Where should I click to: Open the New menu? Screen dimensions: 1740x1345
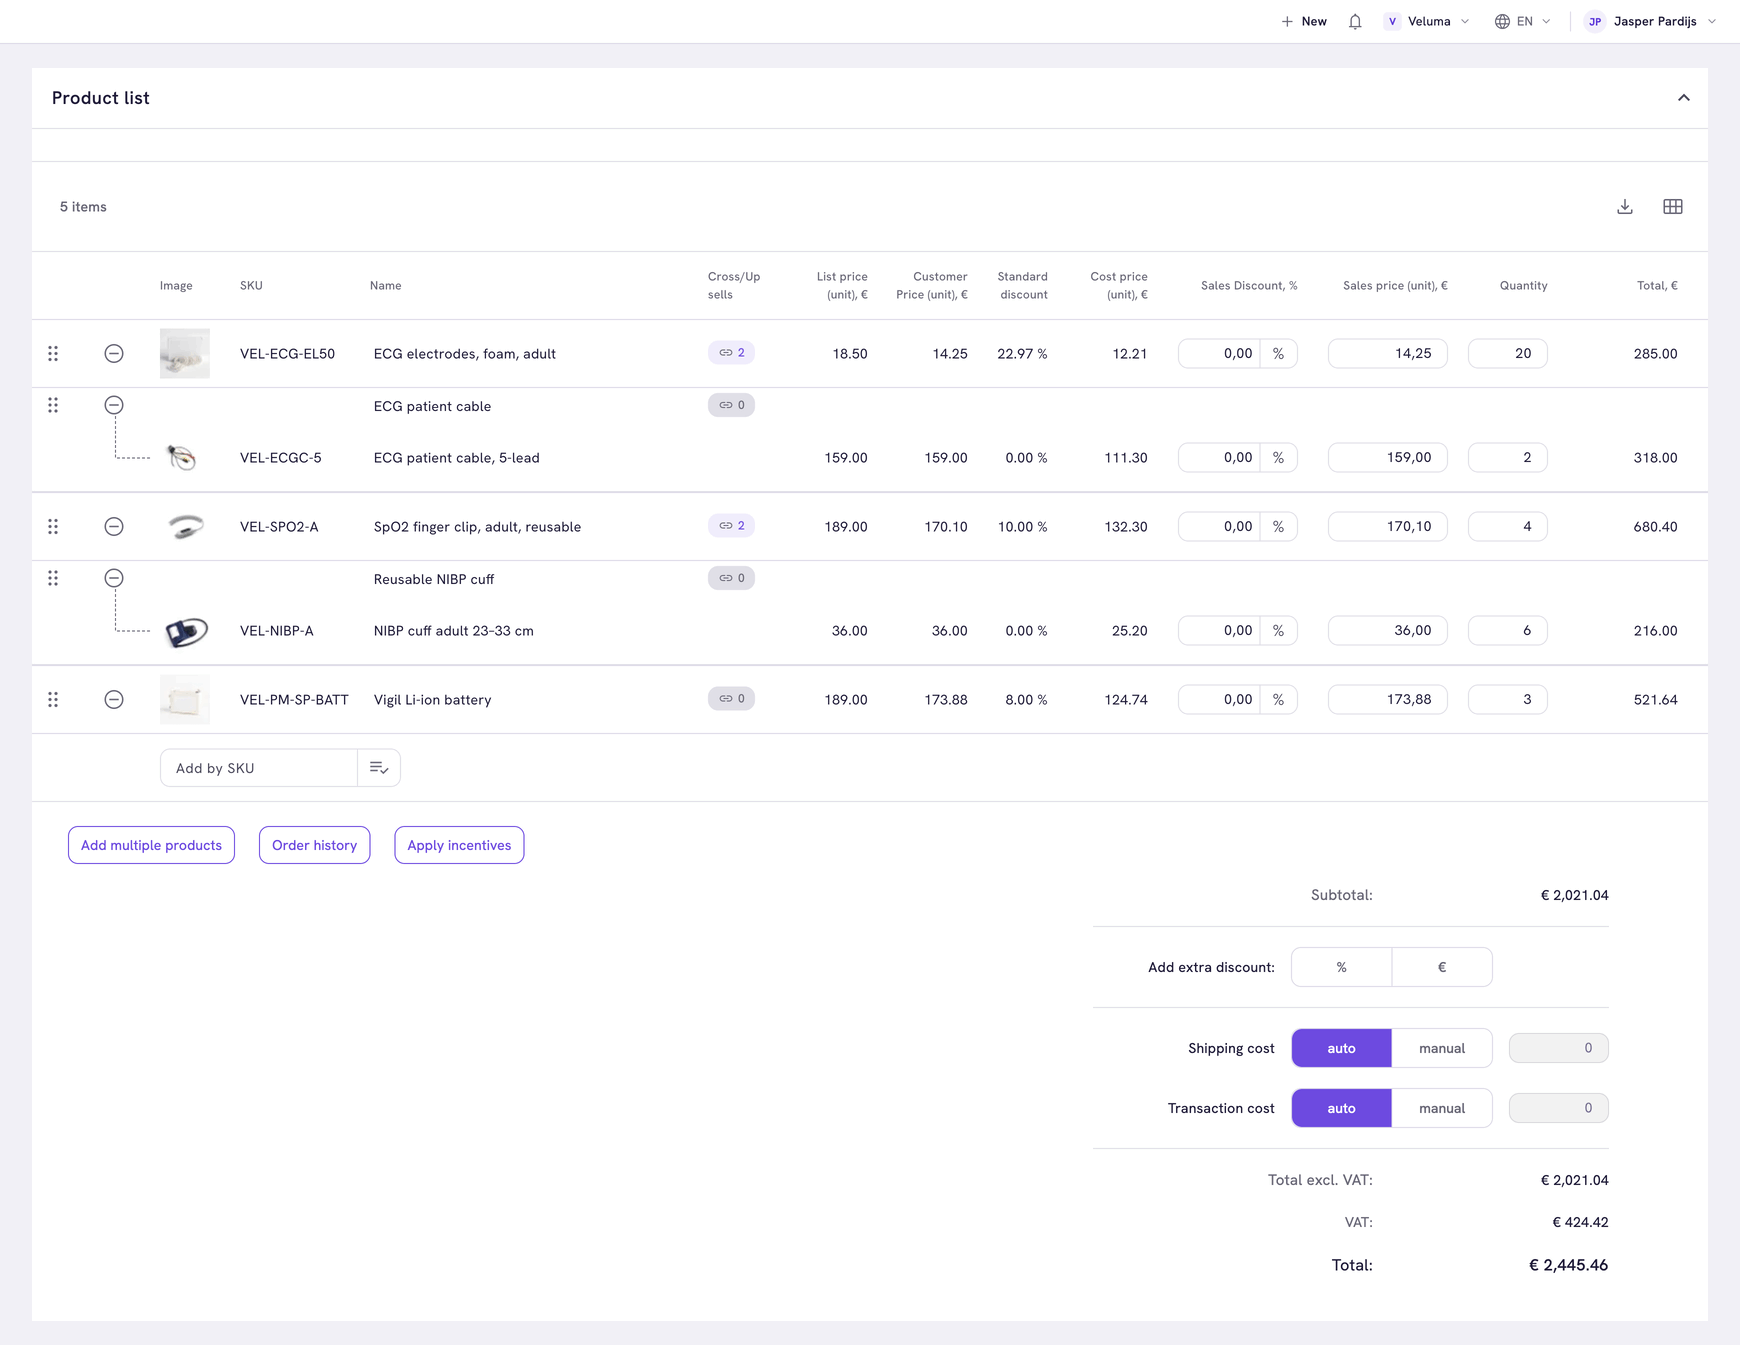(1304, 21)
